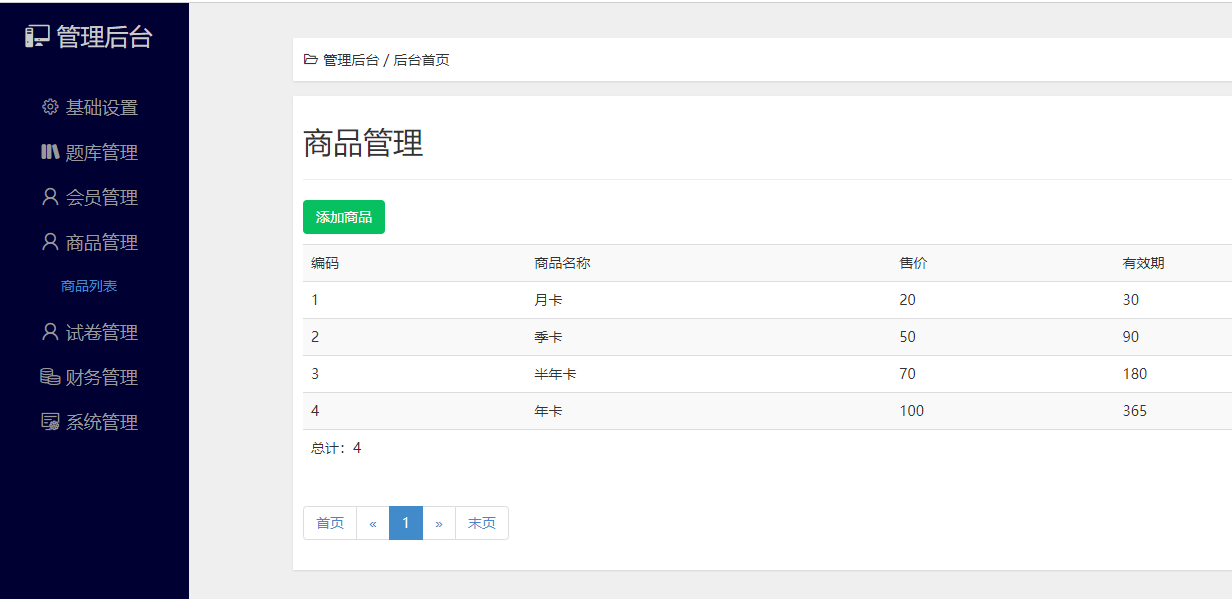This screenshot has width=1232, height=599.
Task: Click the user icon beside 试卷管理
Action: pyautogui.click(x=50, y=332)
